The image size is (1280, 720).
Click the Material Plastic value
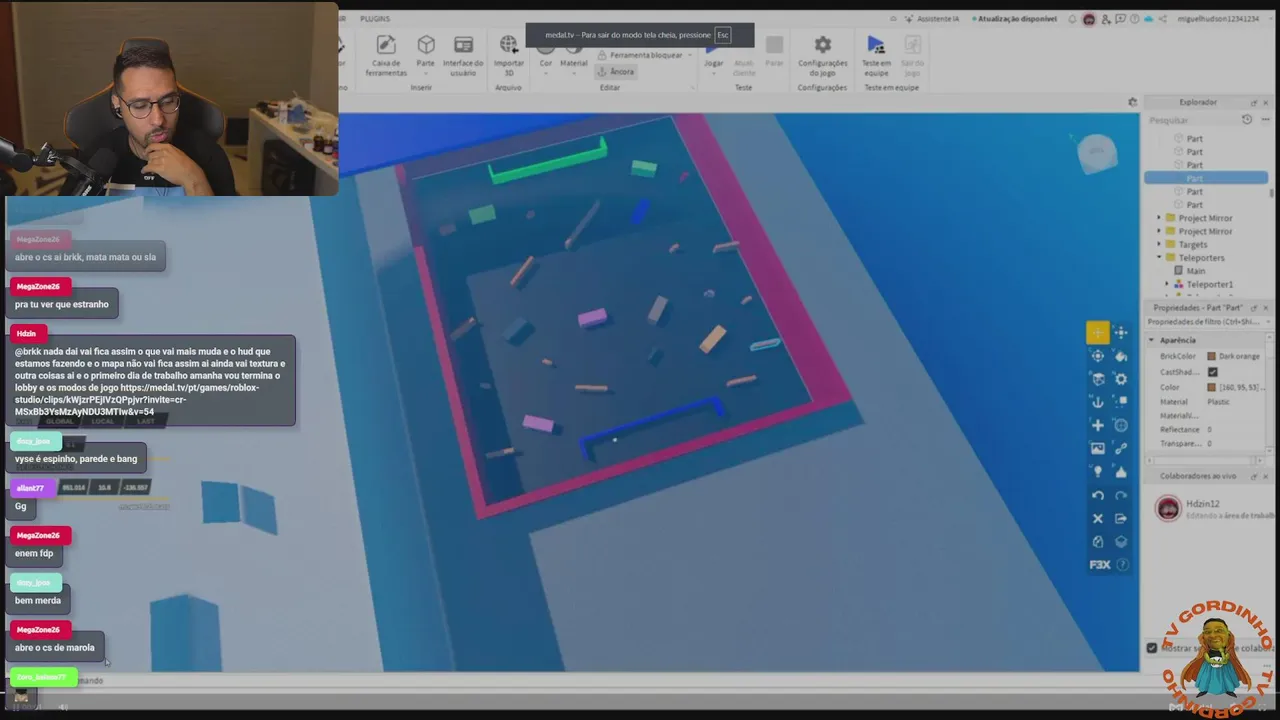1218,402
